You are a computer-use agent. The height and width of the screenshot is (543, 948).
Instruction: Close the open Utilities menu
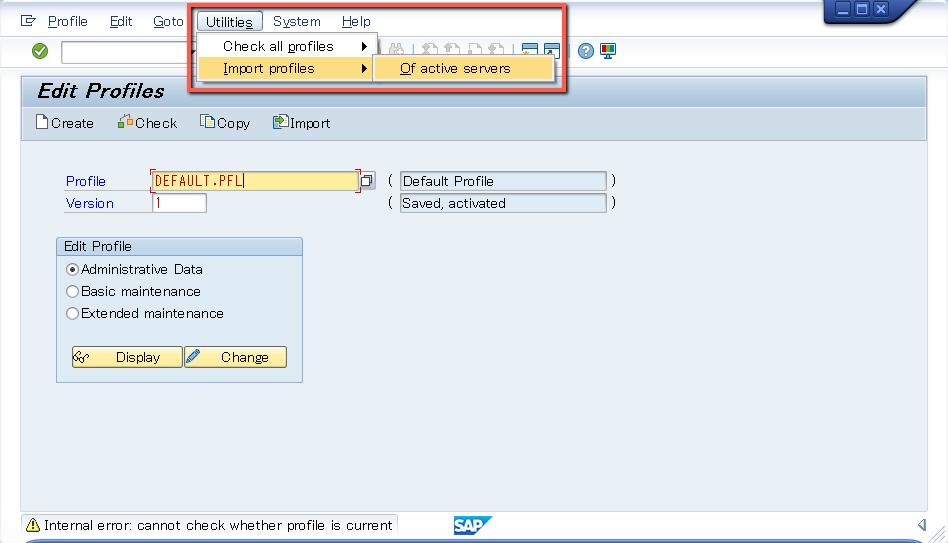(x=230, y=21)
